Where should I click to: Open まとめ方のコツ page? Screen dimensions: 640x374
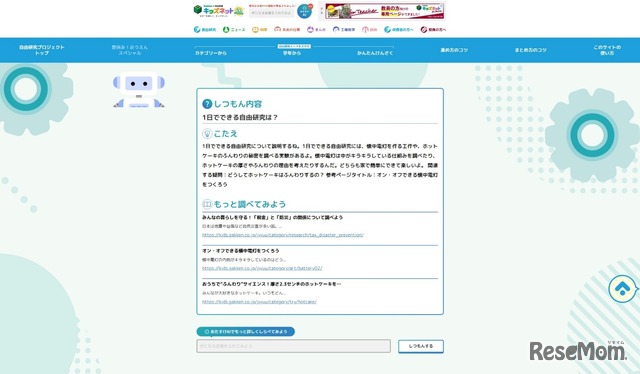[x=530, y=50]
